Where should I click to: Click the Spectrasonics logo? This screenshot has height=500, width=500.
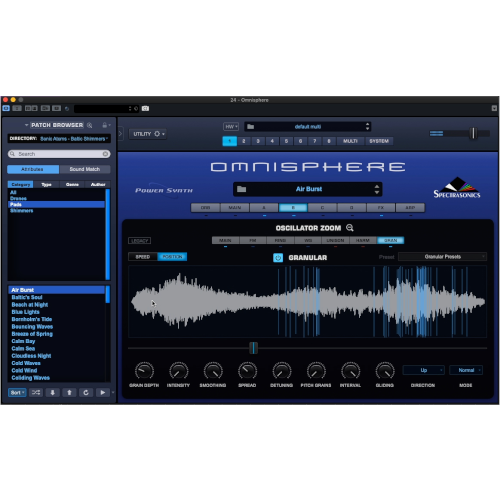coord(457,188)
